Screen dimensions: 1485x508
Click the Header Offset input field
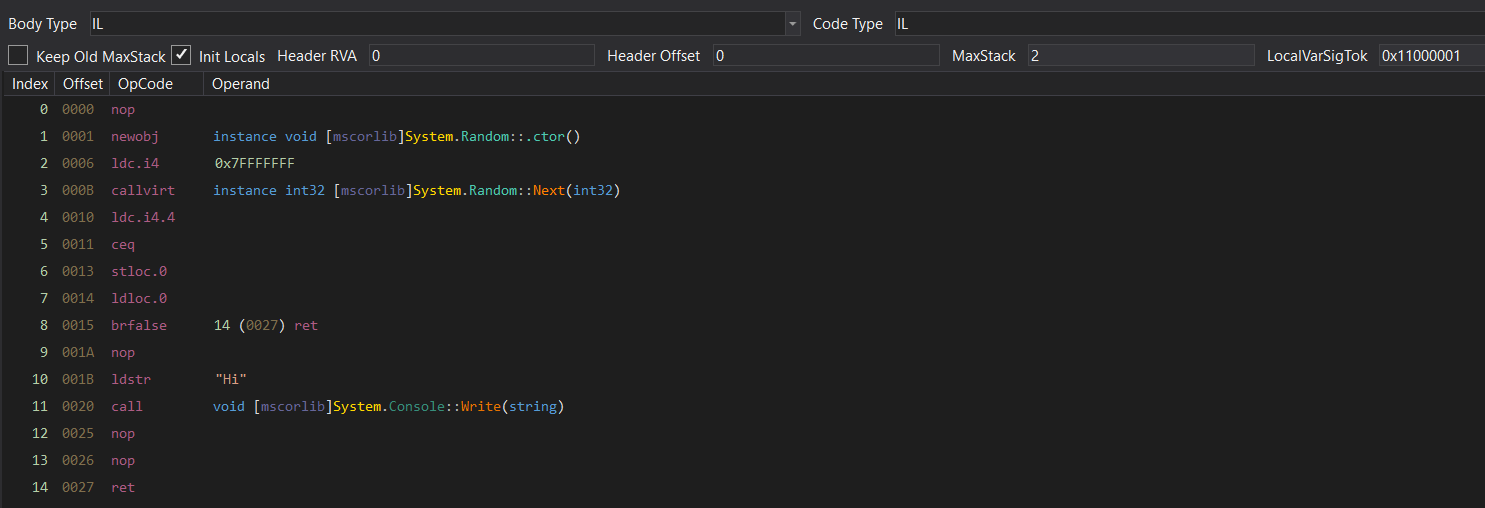(826, 56)
